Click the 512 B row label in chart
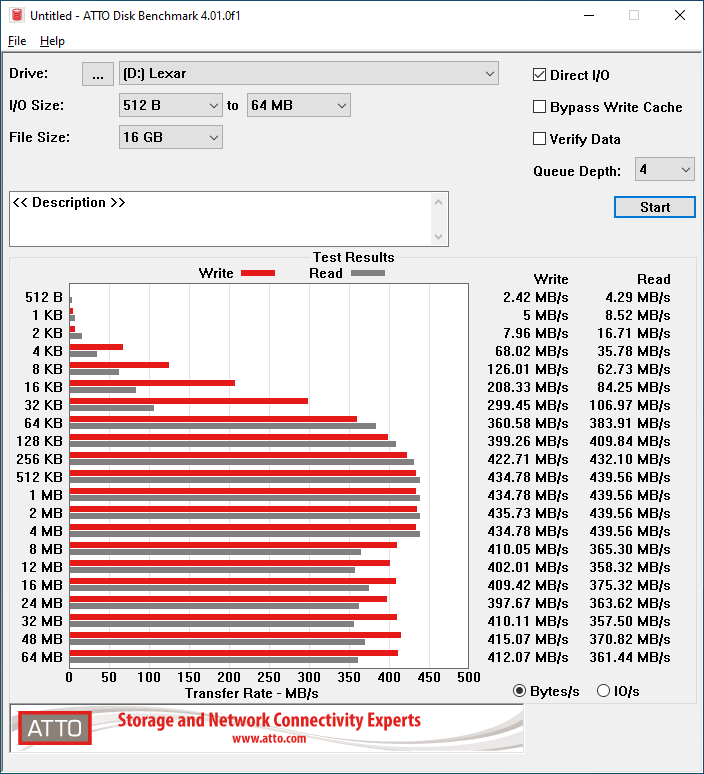 point(44,297)
